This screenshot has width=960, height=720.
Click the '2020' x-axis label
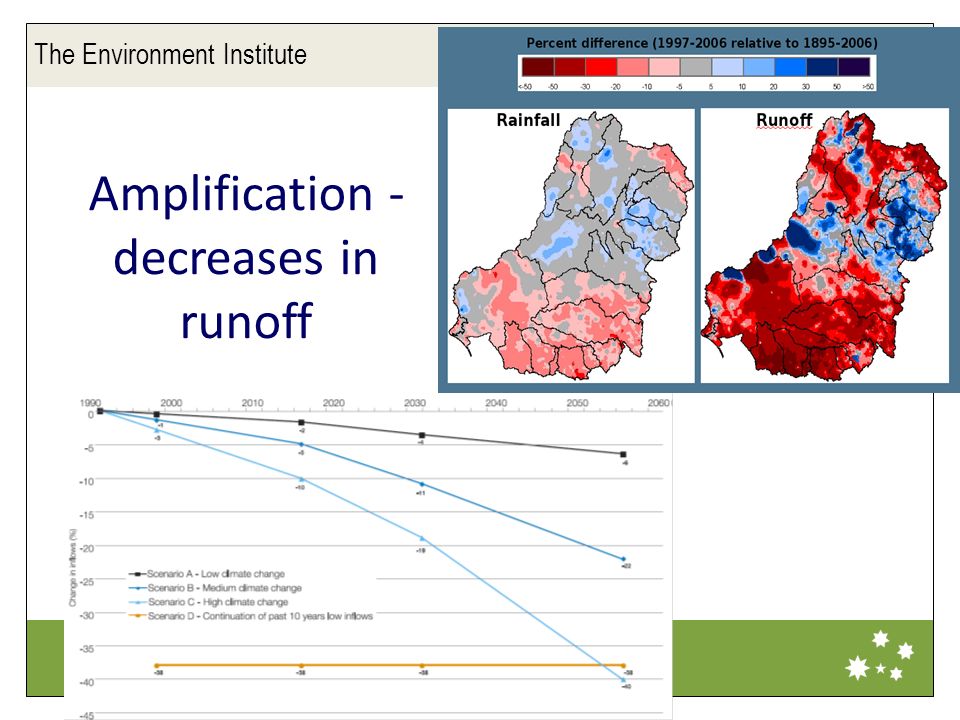coord(334,403)
